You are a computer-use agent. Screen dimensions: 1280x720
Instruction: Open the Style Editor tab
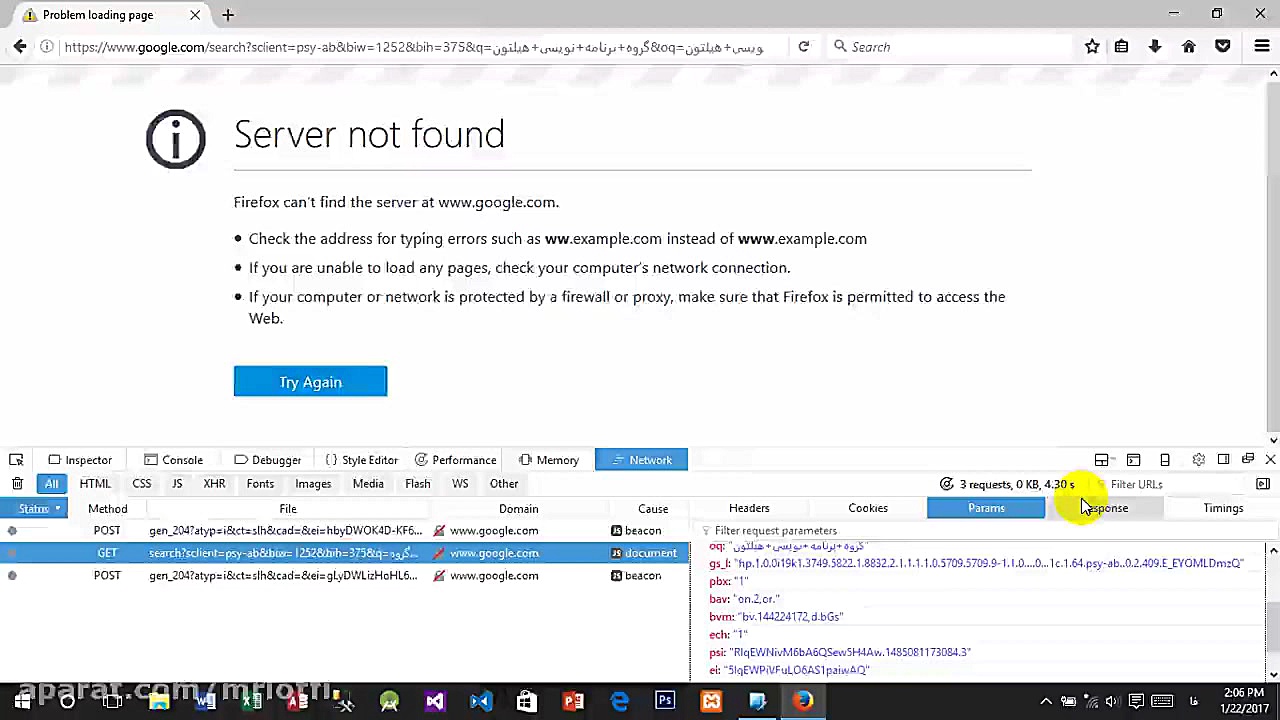tap(361, 460)
